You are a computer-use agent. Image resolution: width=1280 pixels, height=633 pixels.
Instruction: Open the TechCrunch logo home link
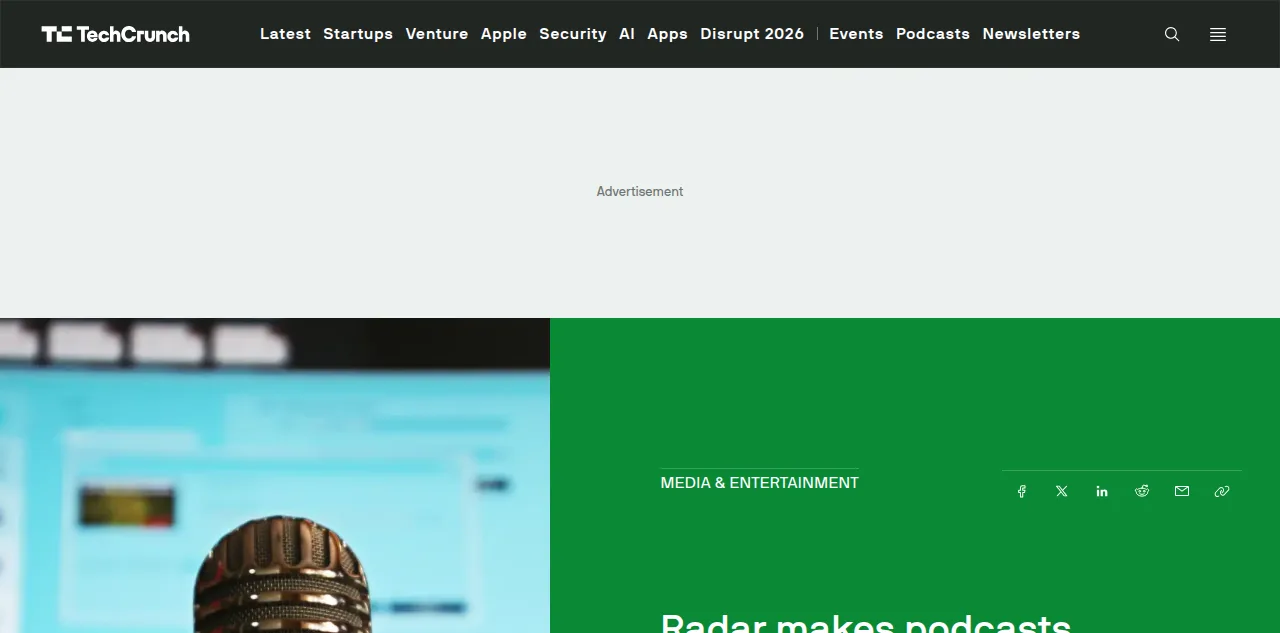[x=115, y=34]
